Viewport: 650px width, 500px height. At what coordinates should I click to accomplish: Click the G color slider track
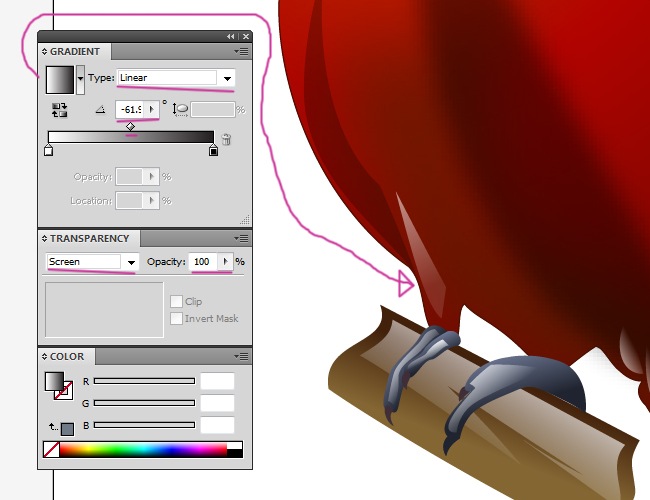(x=144, y=403)
